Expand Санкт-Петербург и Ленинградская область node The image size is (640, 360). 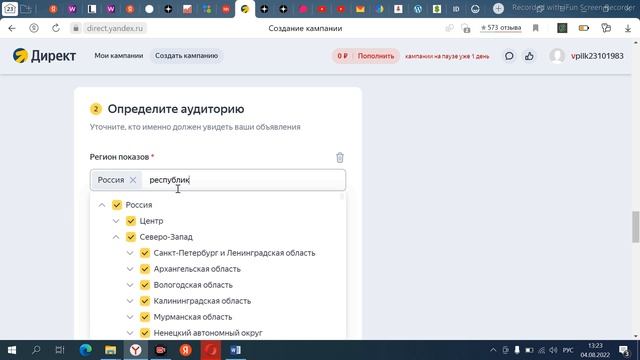(130, 253)
